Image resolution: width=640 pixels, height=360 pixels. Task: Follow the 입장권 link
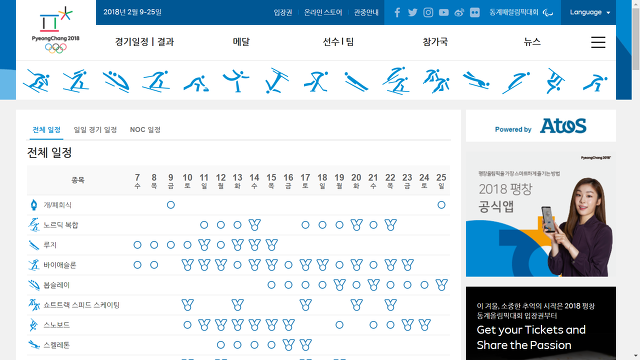283,12
